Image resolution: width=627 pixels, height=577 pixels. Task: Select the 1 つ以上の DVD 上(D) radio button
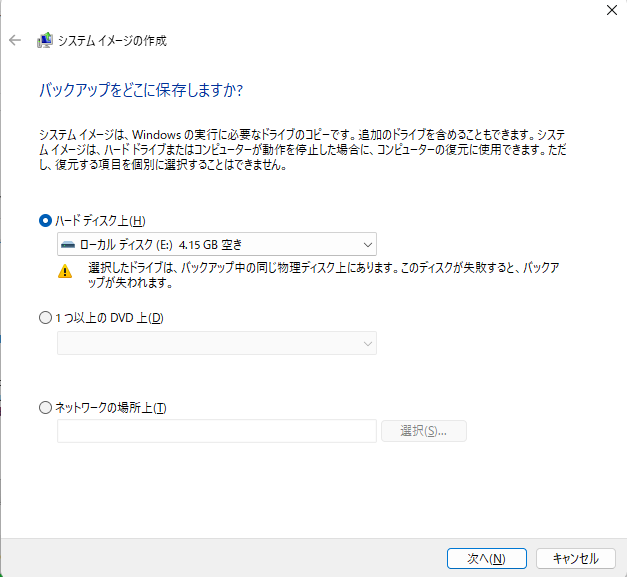point(45,318)
